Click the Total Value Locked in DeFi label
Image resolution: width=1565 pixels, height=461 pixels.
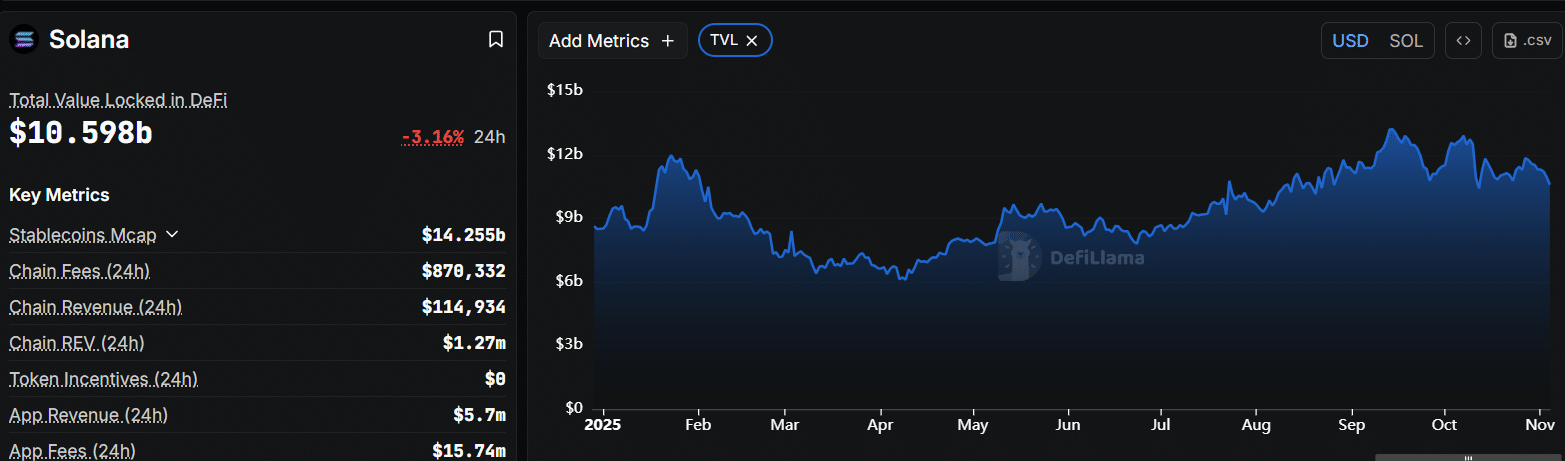pos(119,100)
